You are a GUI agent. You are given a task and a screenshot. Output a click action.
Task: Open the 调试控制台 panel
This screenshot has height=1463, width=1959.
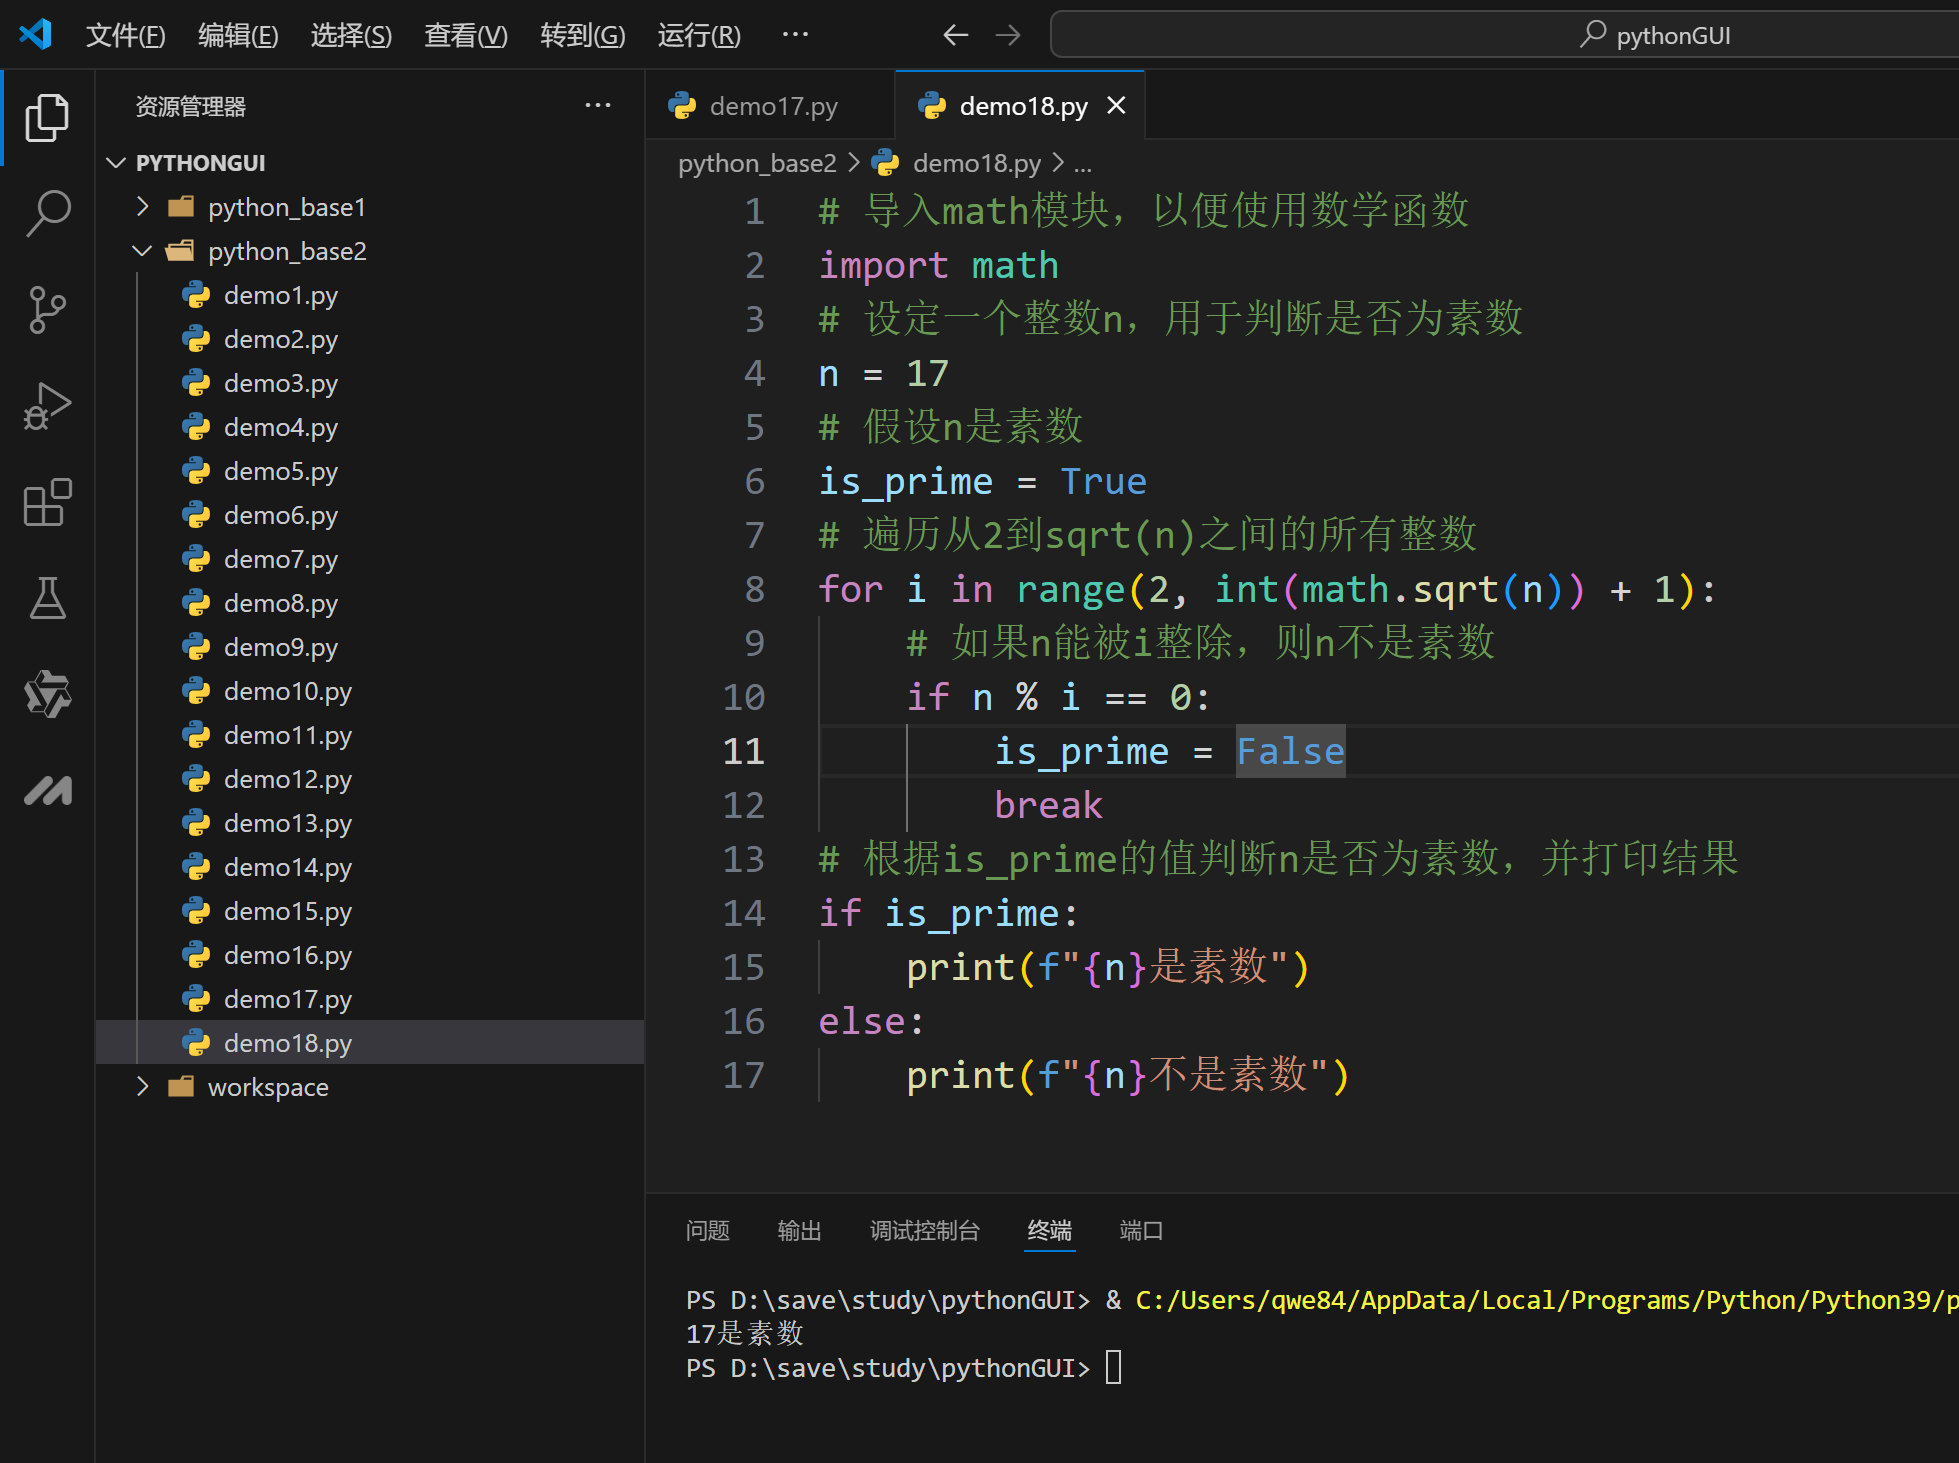[925, 1231]
